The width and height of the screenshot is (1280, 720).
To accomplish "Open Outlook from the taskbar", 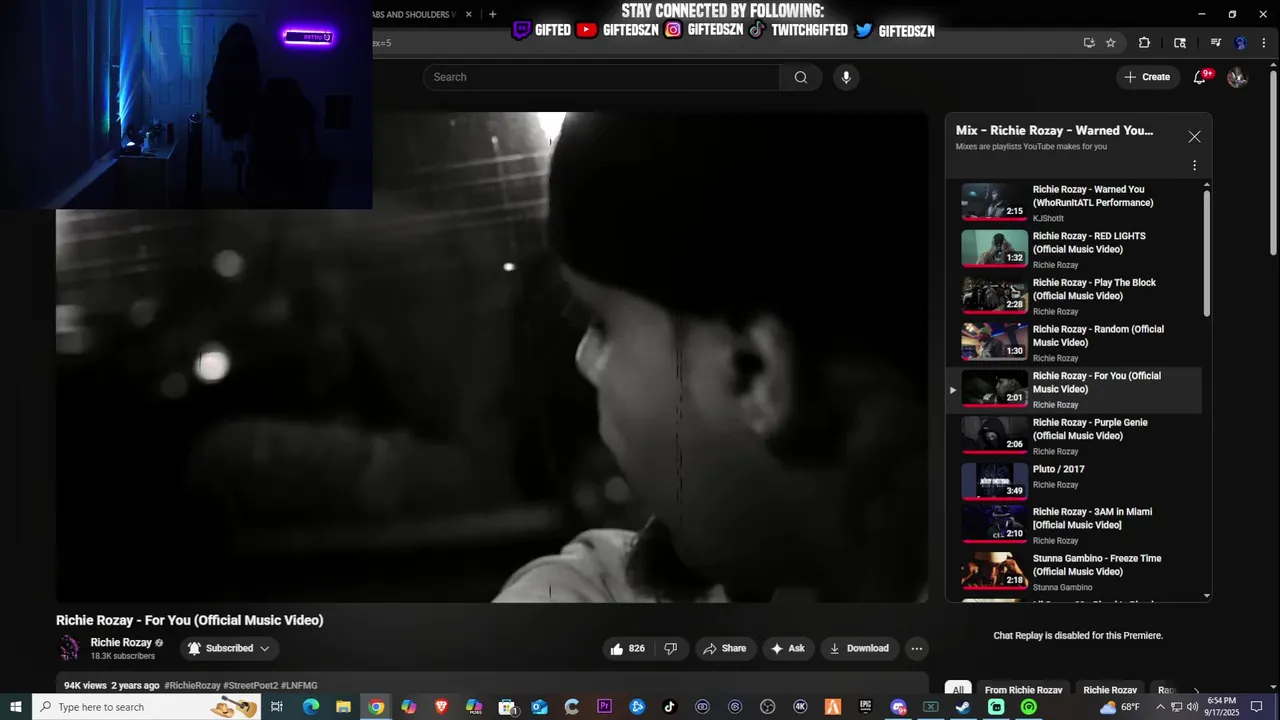I will point(539,707).
